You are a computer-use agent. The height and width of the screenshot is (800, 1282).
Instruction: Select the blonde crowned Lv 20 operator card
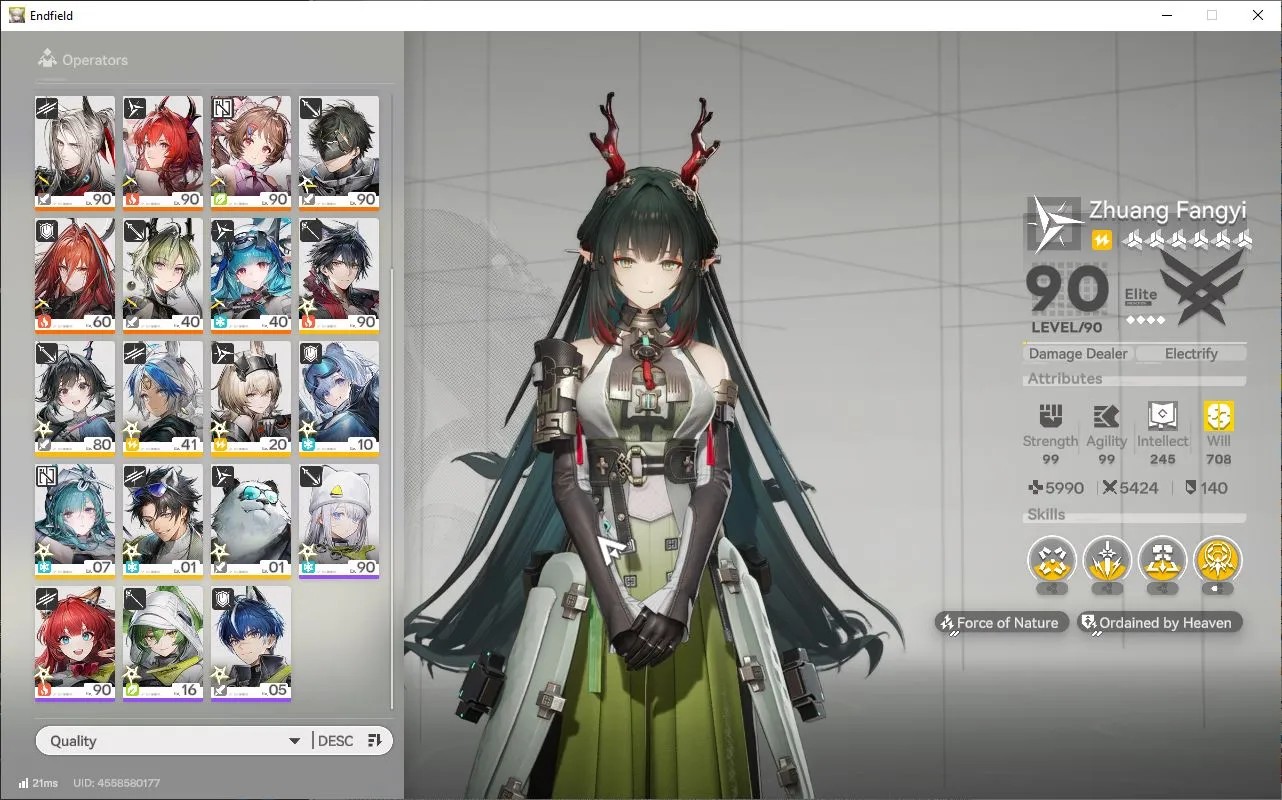pos(251,399)
